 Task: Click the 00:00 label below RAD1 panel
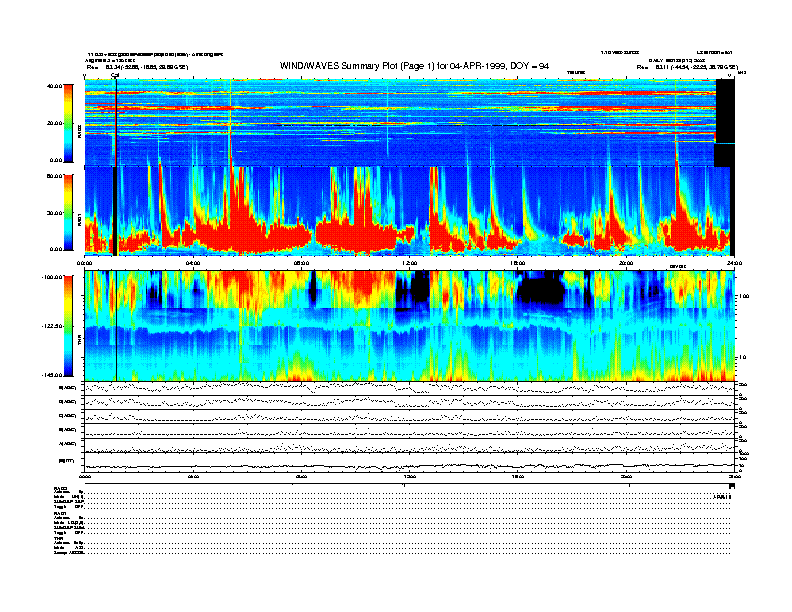(84, 263)
